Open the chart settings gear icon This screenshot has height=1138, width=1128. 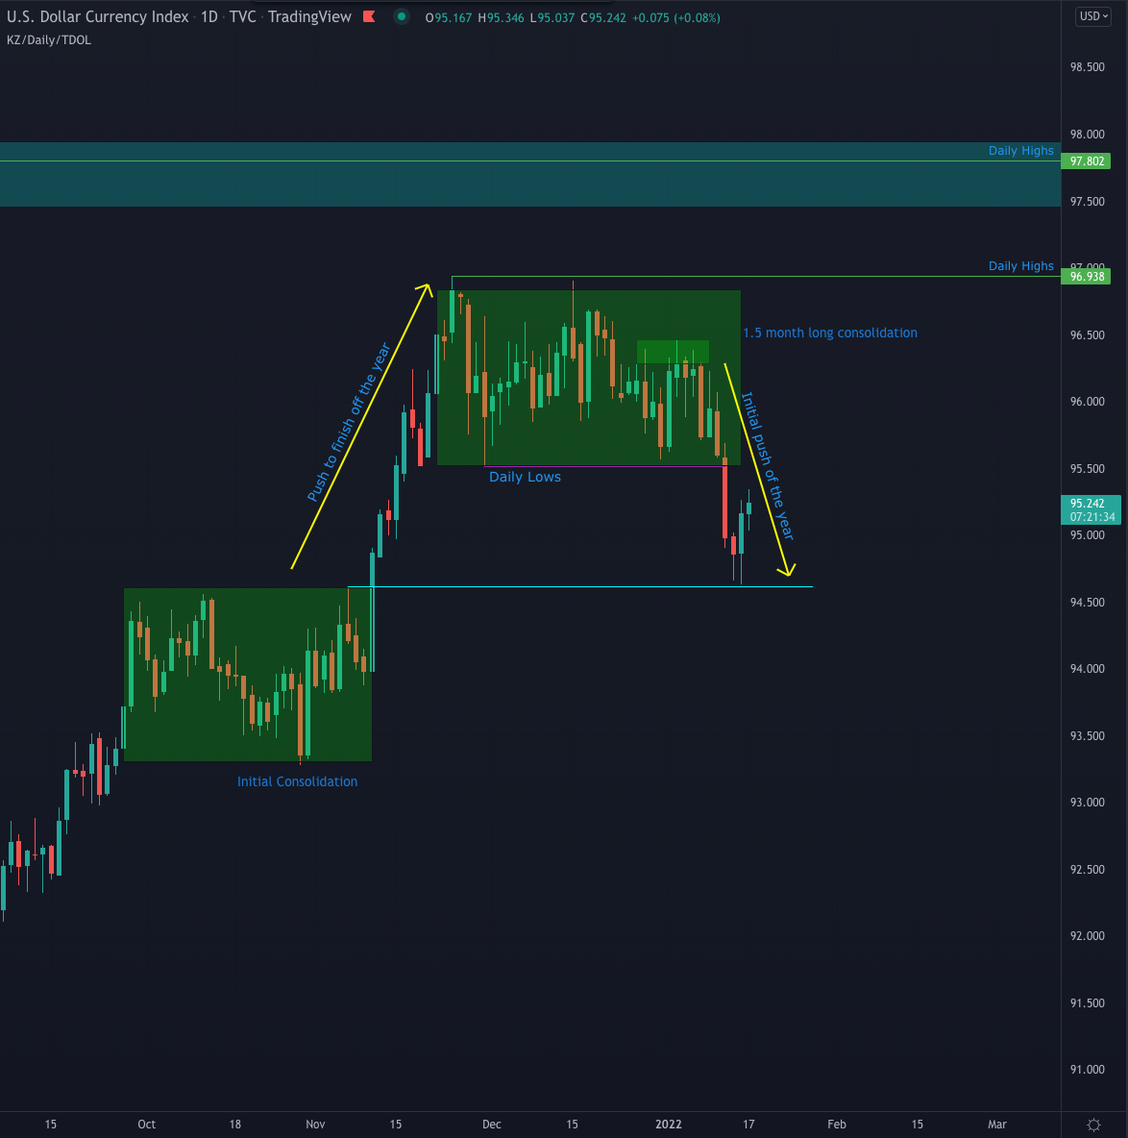point(1093,1125)
